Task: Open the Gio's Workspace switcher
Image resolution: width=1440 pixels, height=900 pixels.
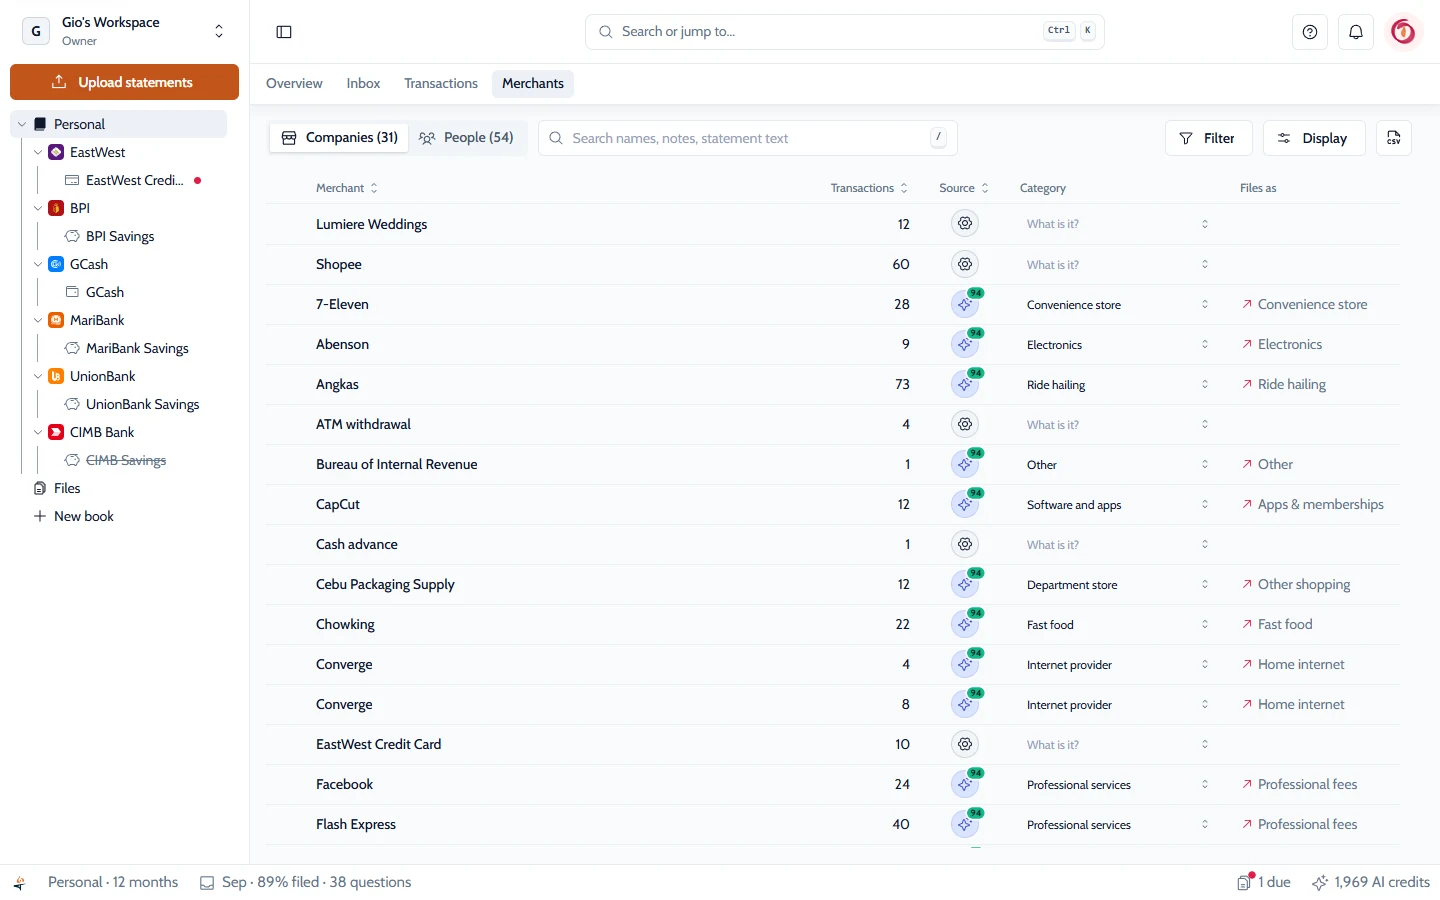Action: (124, 31)
